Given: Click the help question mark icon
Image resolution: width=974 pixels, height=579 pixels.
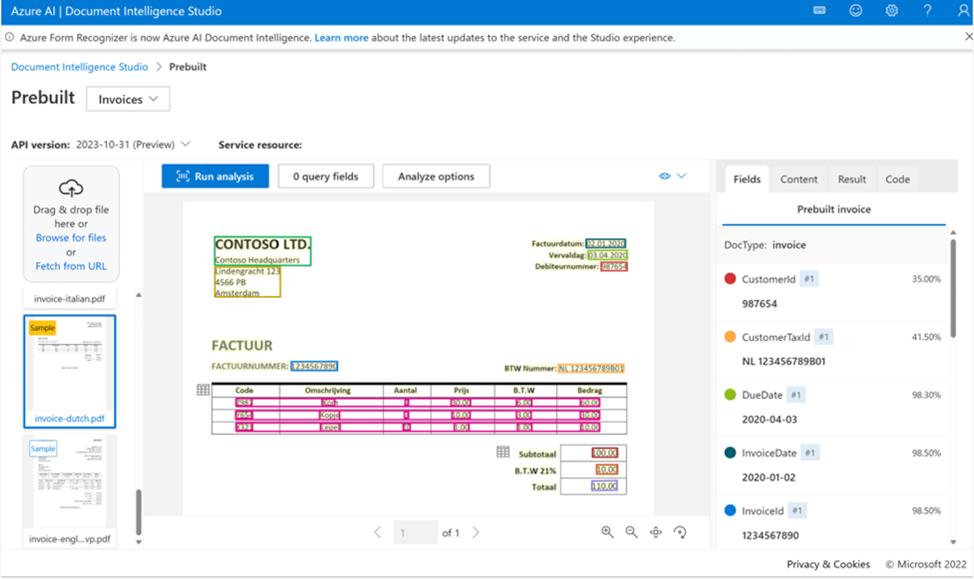Looking at the screenshot, I should (x=927, y=11).
